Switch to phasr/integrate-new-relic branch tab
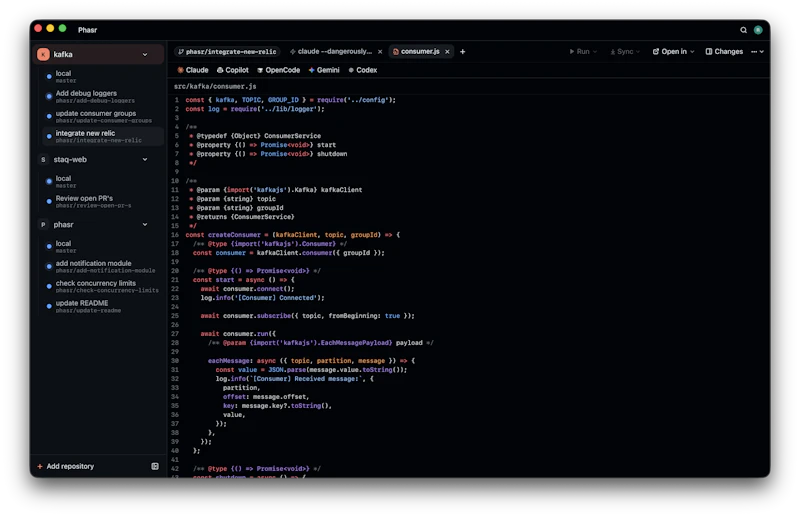800x517 pixels. 227,52
